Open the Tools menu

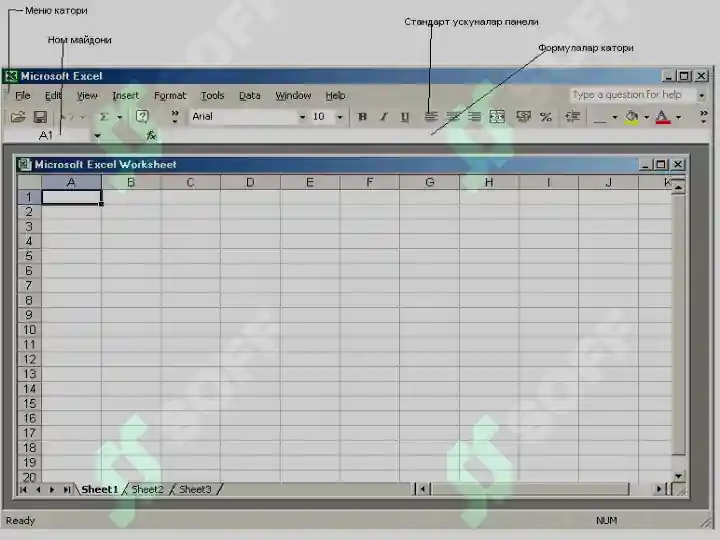tap(212, 96)
